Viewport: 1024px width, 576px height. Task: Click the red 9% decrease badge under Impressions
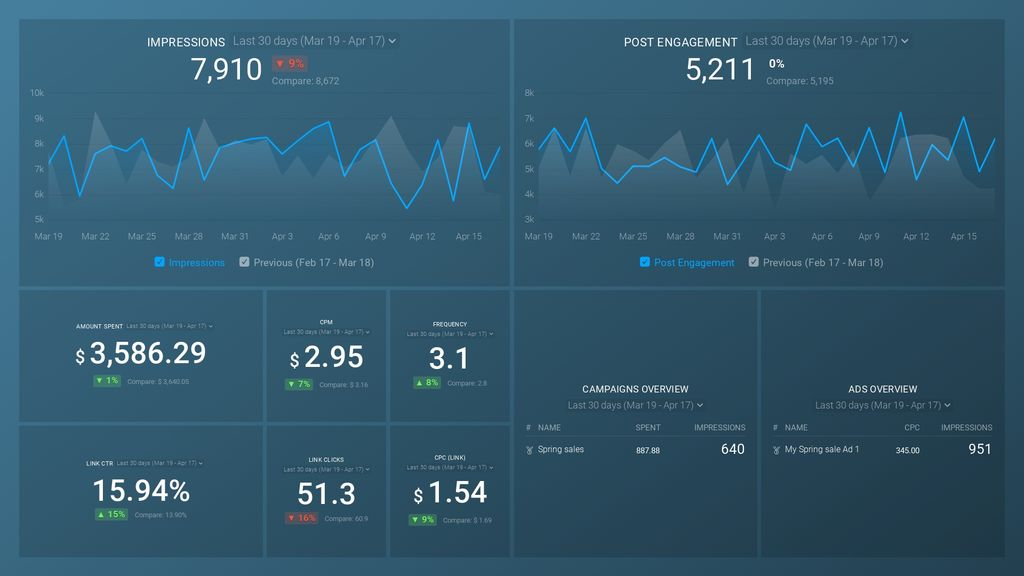[290, 63]
